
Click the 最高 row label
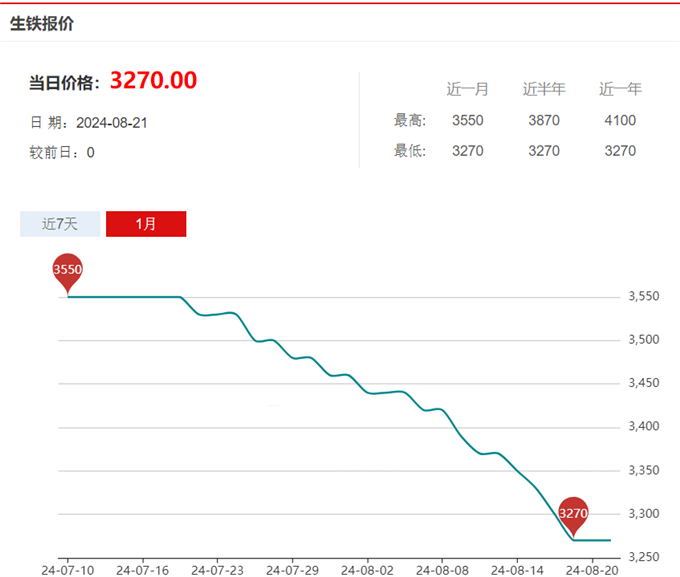point(410,121)
